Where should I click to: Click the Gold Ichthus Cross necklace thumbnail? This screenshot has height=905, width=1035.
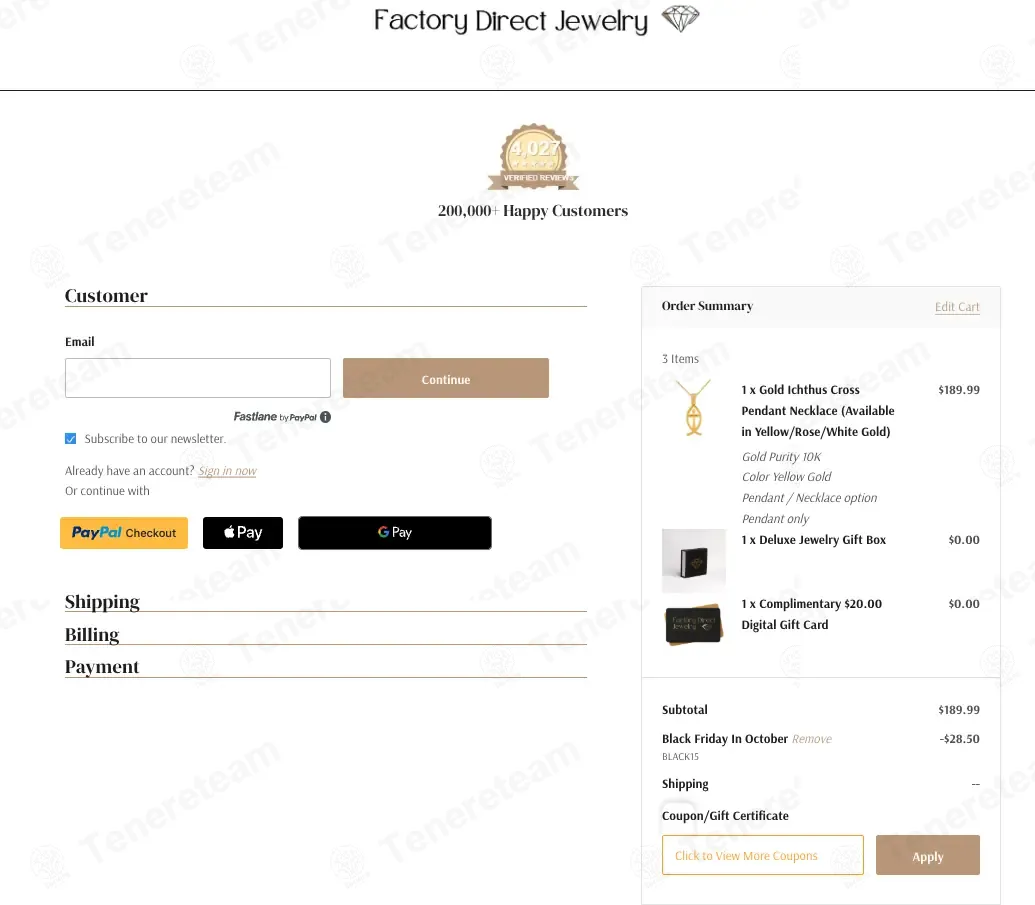693,408
